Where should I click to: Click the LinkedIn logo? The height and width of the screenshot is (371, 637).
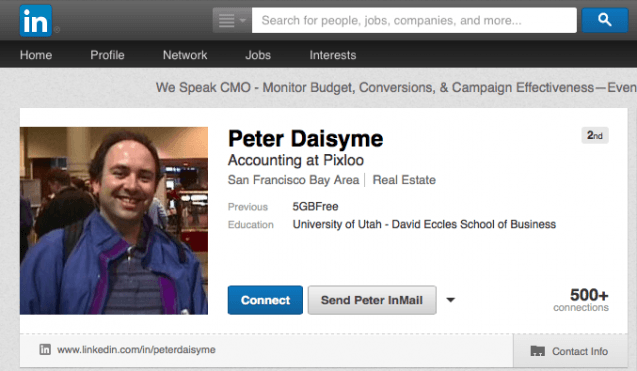(36, 21)
